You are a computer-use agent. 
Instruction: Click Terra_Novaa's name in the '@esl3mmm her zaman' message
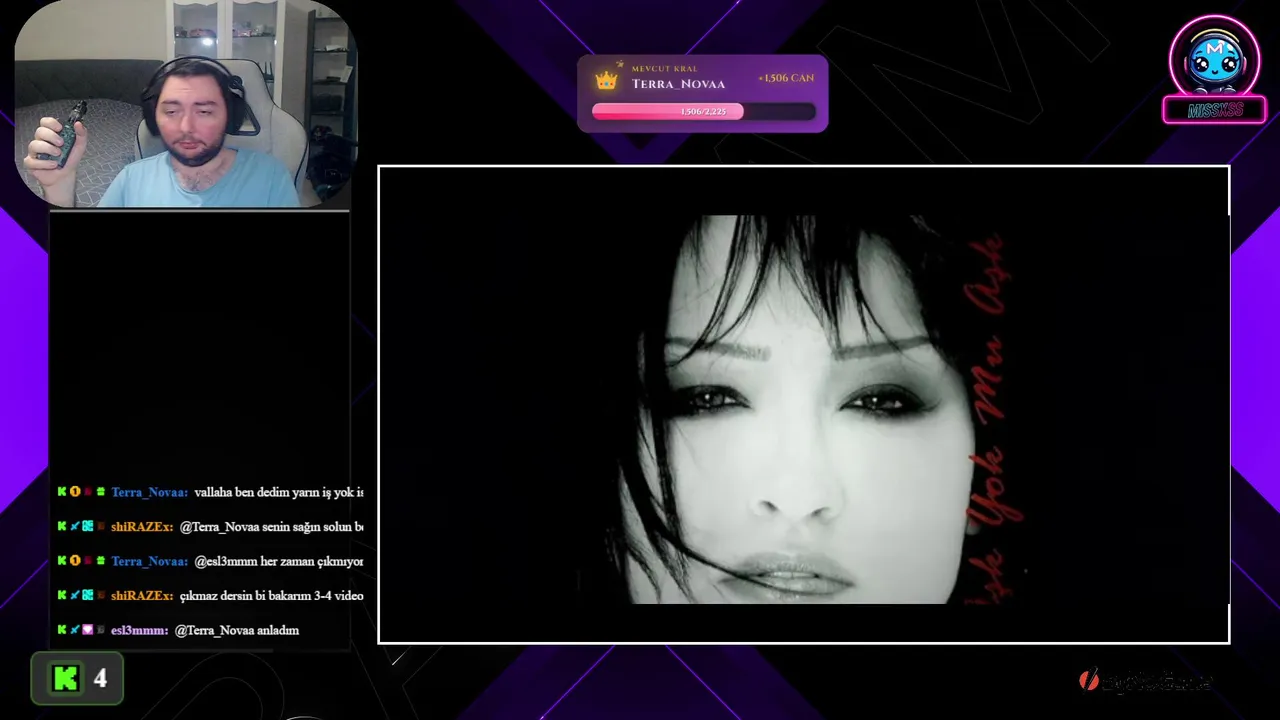(149, 561)
